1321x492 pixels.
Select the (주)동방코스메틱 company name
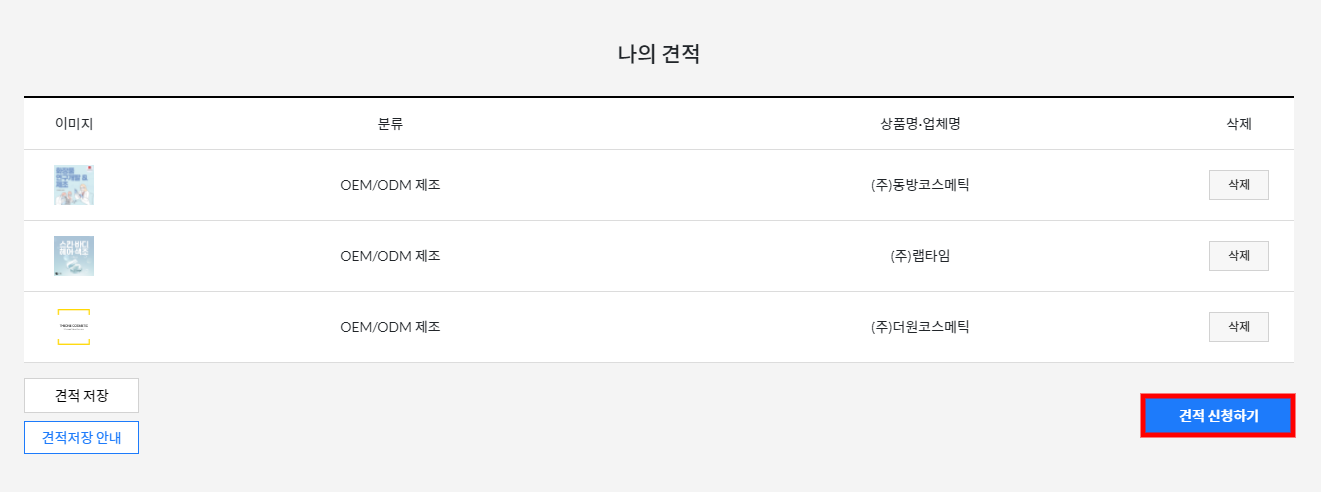[x=920, y=185]
